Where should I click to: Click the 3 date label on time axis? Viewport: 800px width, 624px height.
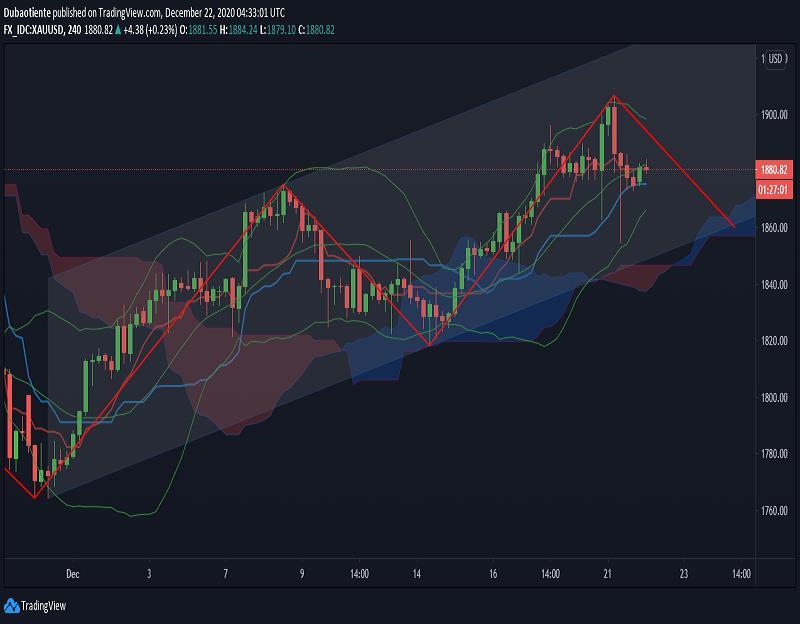tap(149, 574)
